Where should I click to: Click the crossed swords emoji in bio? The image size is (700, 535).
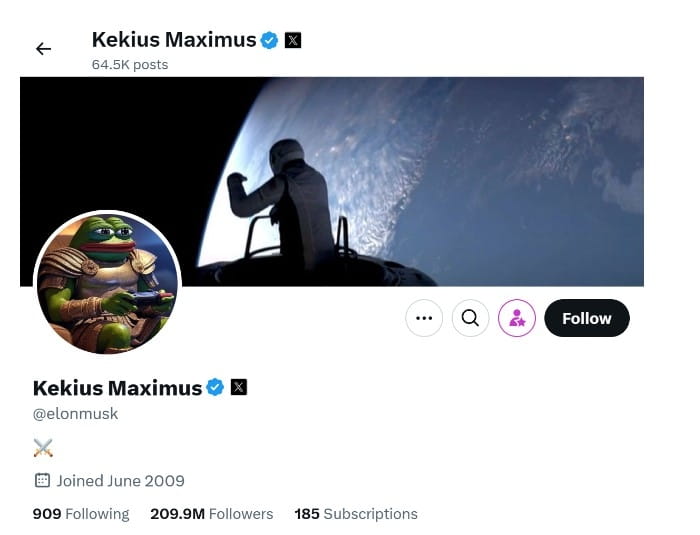[x=43, y=447]
